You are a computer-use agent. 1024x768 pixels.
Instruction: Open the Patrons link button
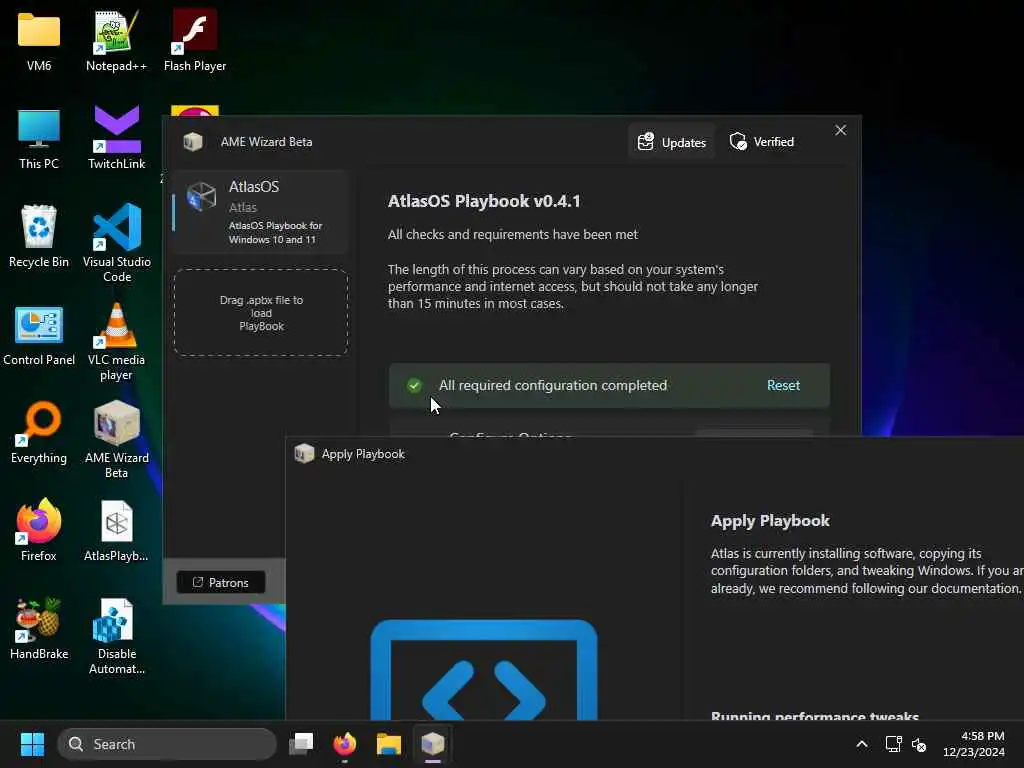(221, 583)
